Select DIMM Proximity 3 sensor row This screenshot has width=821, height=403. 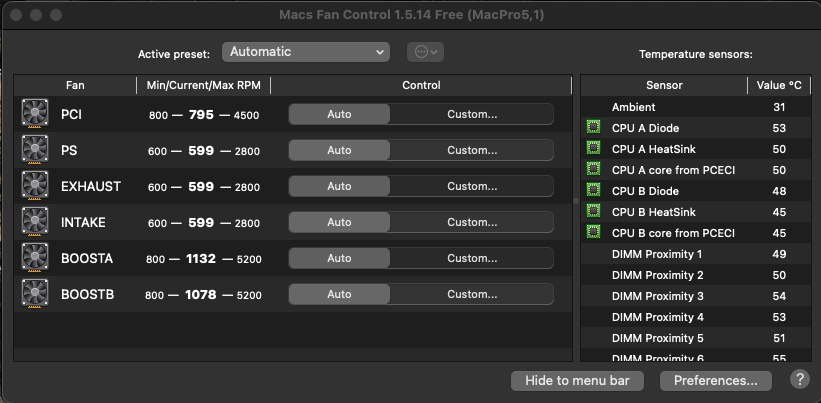pos(696,296)
